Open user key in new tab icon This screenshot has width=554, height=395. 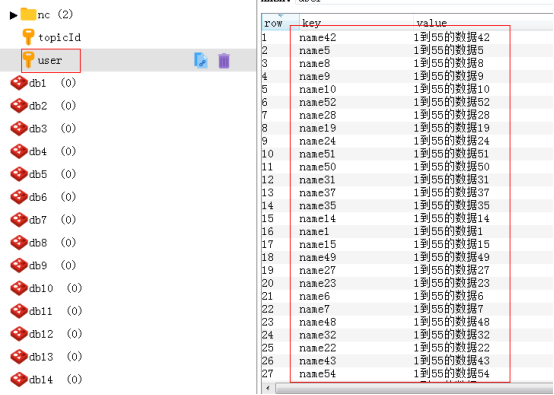pos(201,60)
